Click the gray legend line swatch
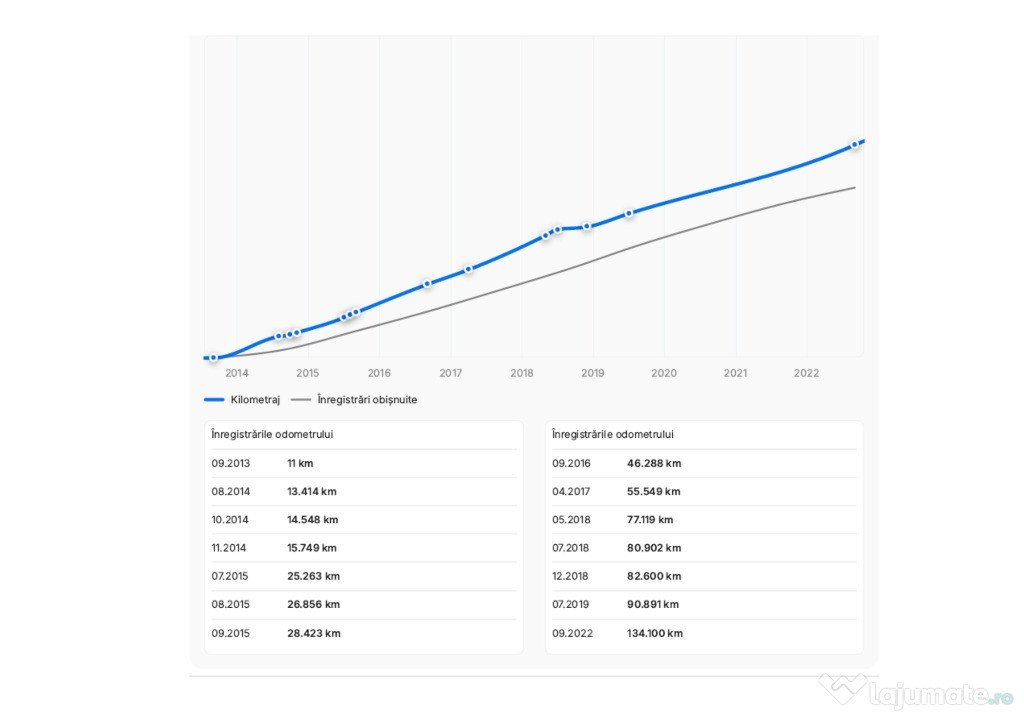Screen dimensions: 1024x716 coord(301,399)
